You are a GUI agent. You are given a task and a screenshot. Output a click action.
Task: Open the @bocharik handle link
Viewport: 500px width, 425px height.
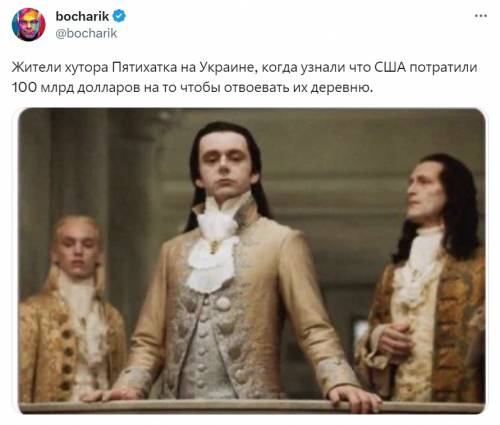pos(86,33)
